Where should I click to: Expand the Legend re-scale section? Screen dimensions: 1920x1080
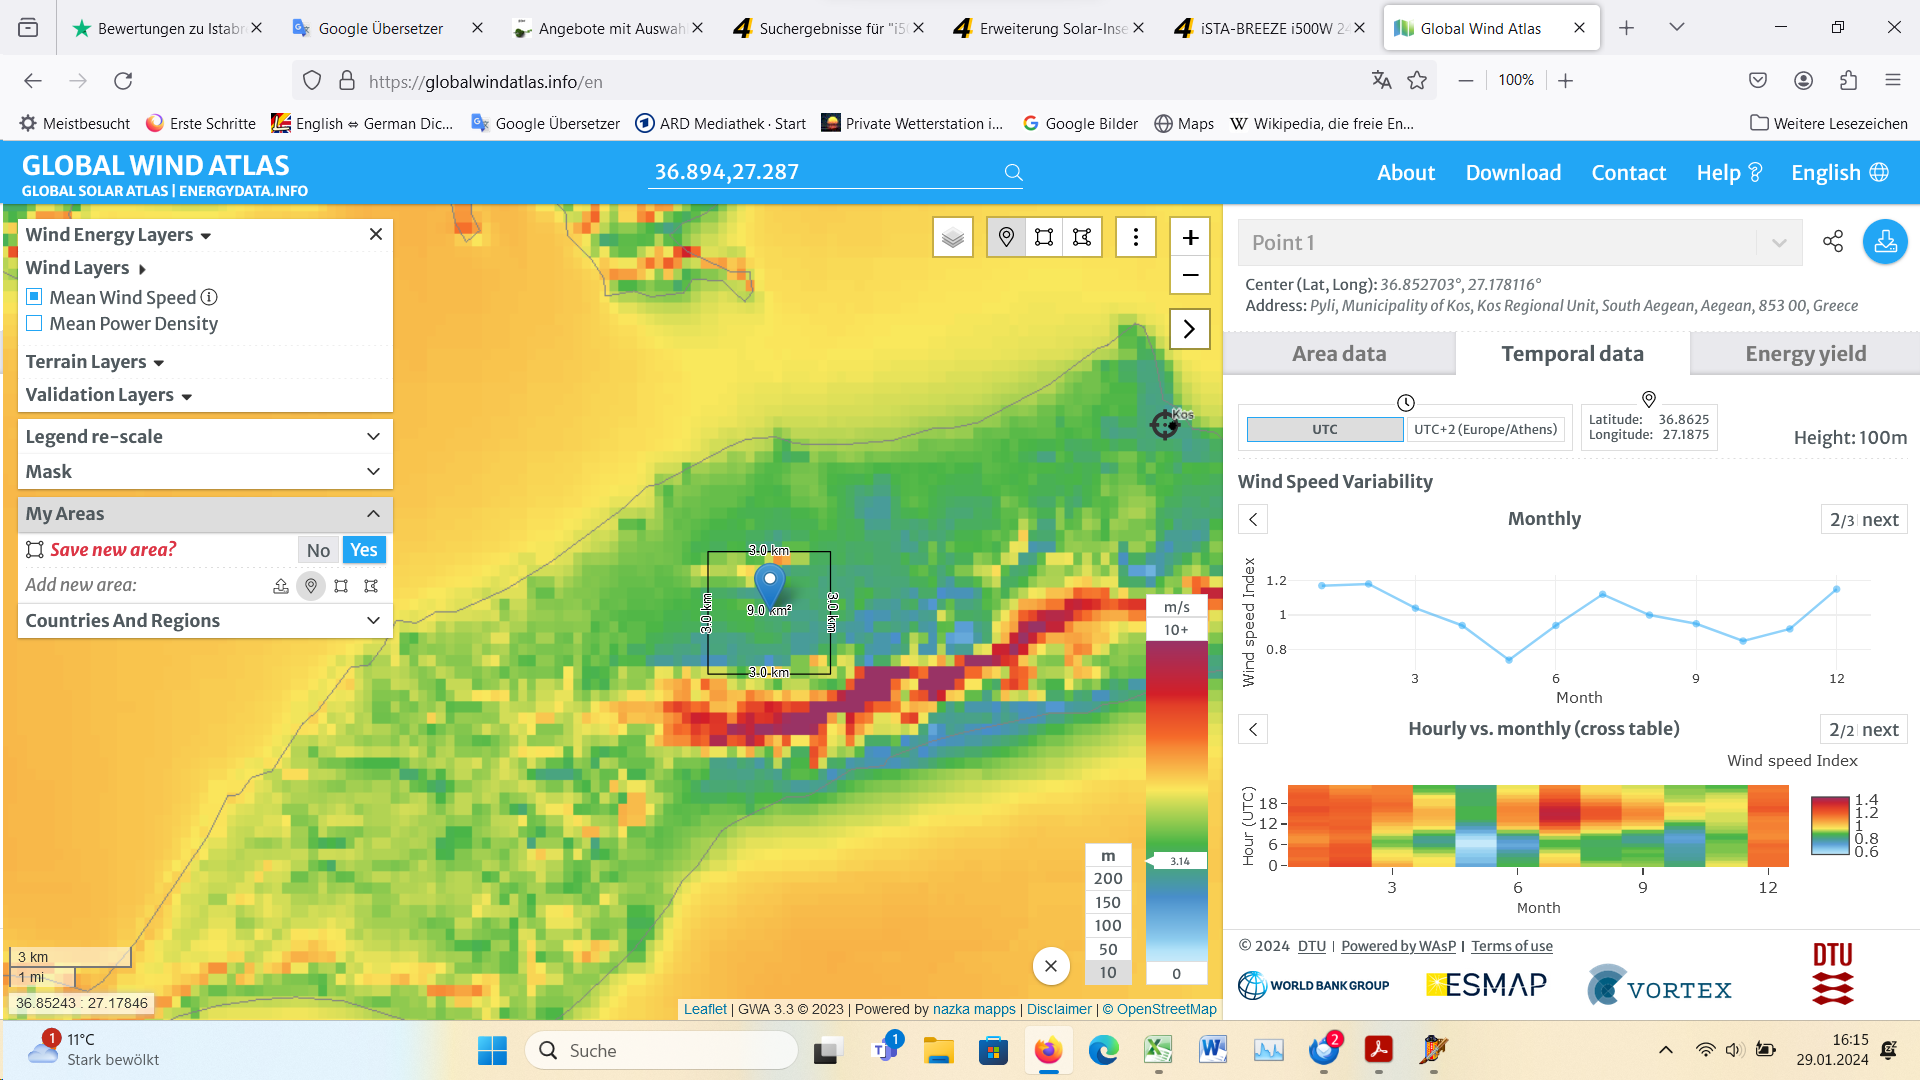coord(204,436)
